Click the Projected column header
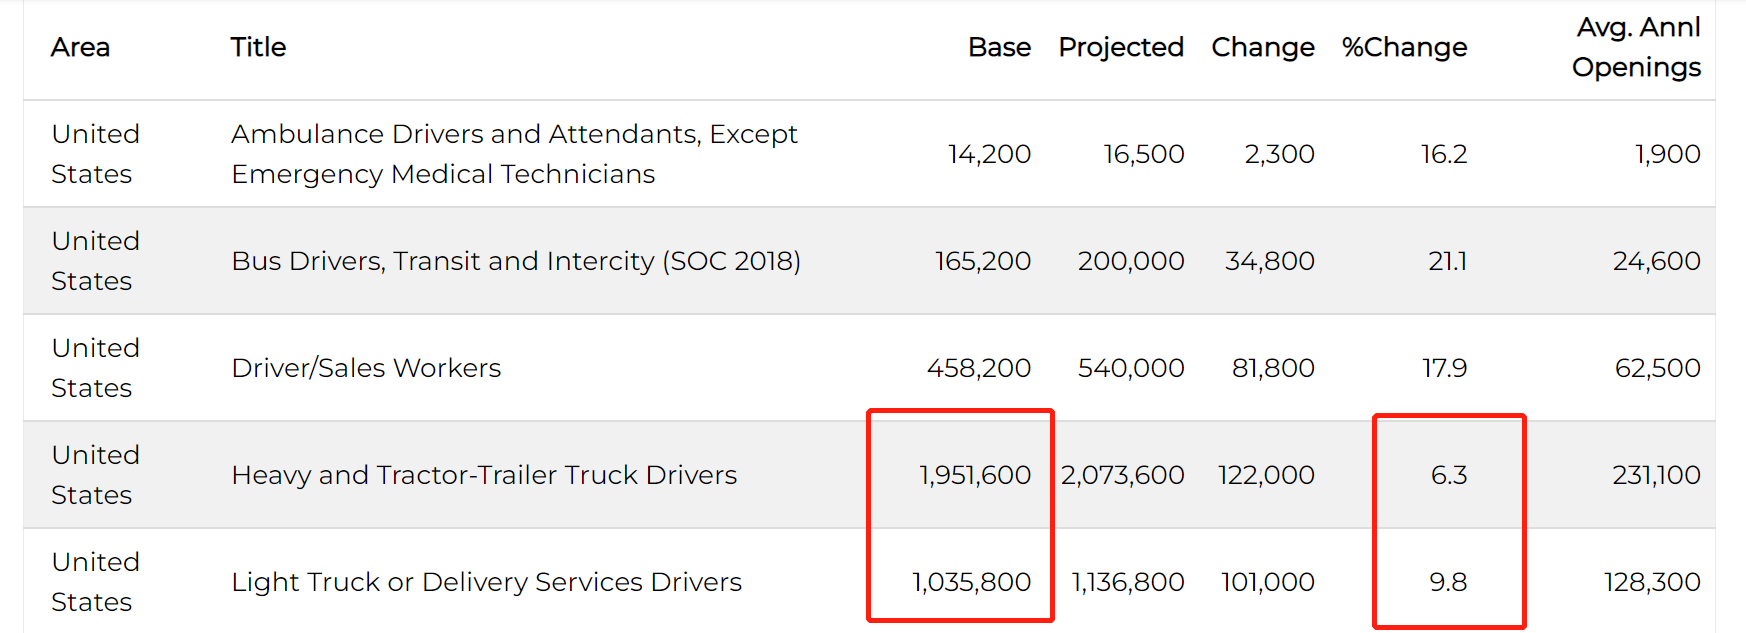 tap(1120, 47)
